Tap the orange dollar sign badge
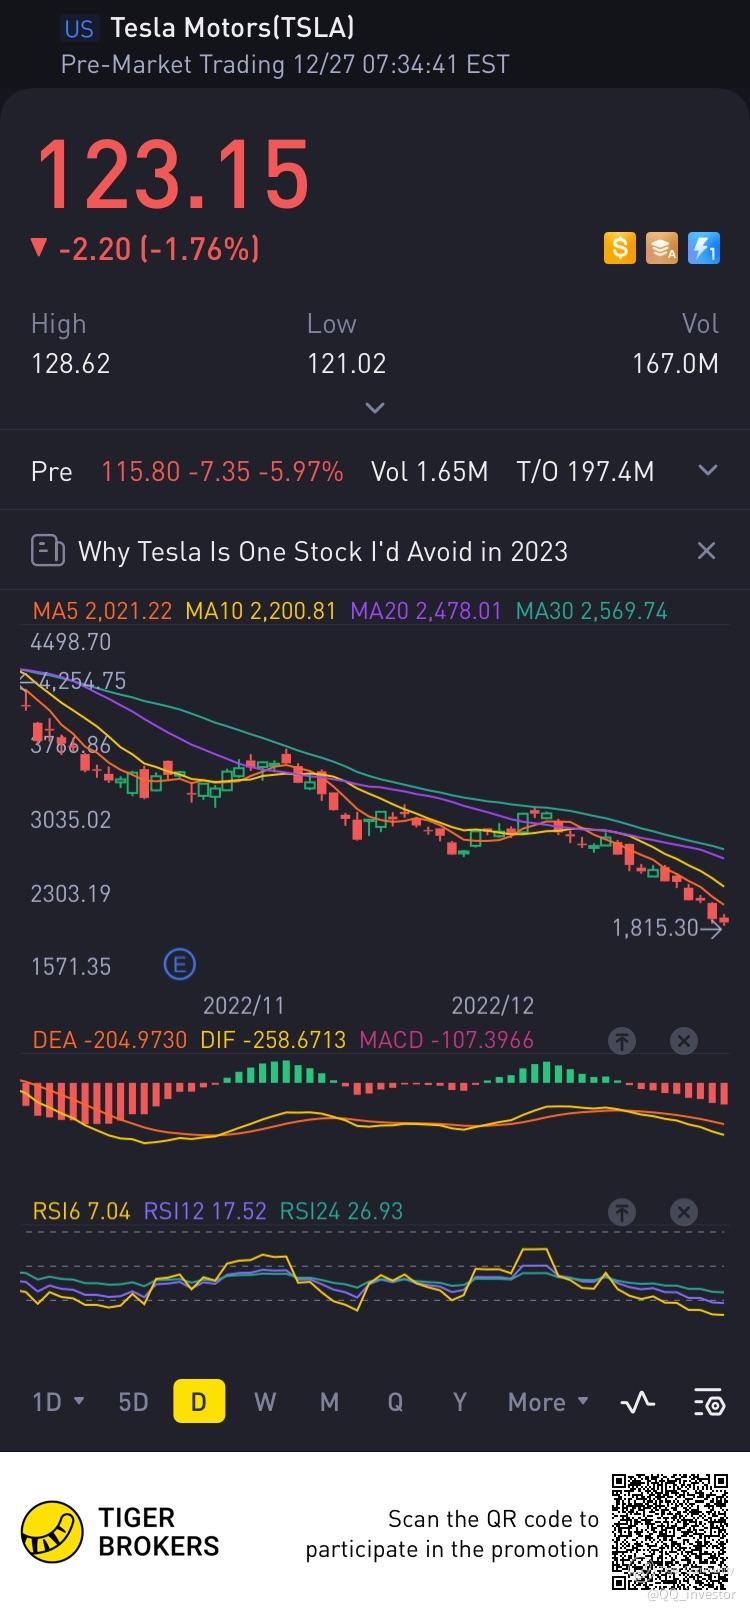 620,248
